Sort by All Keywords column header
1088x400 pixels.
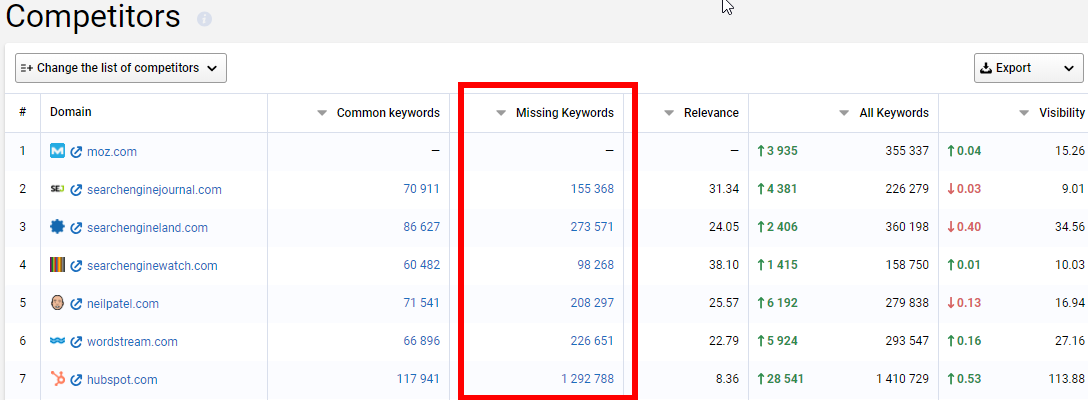[893, 113]
